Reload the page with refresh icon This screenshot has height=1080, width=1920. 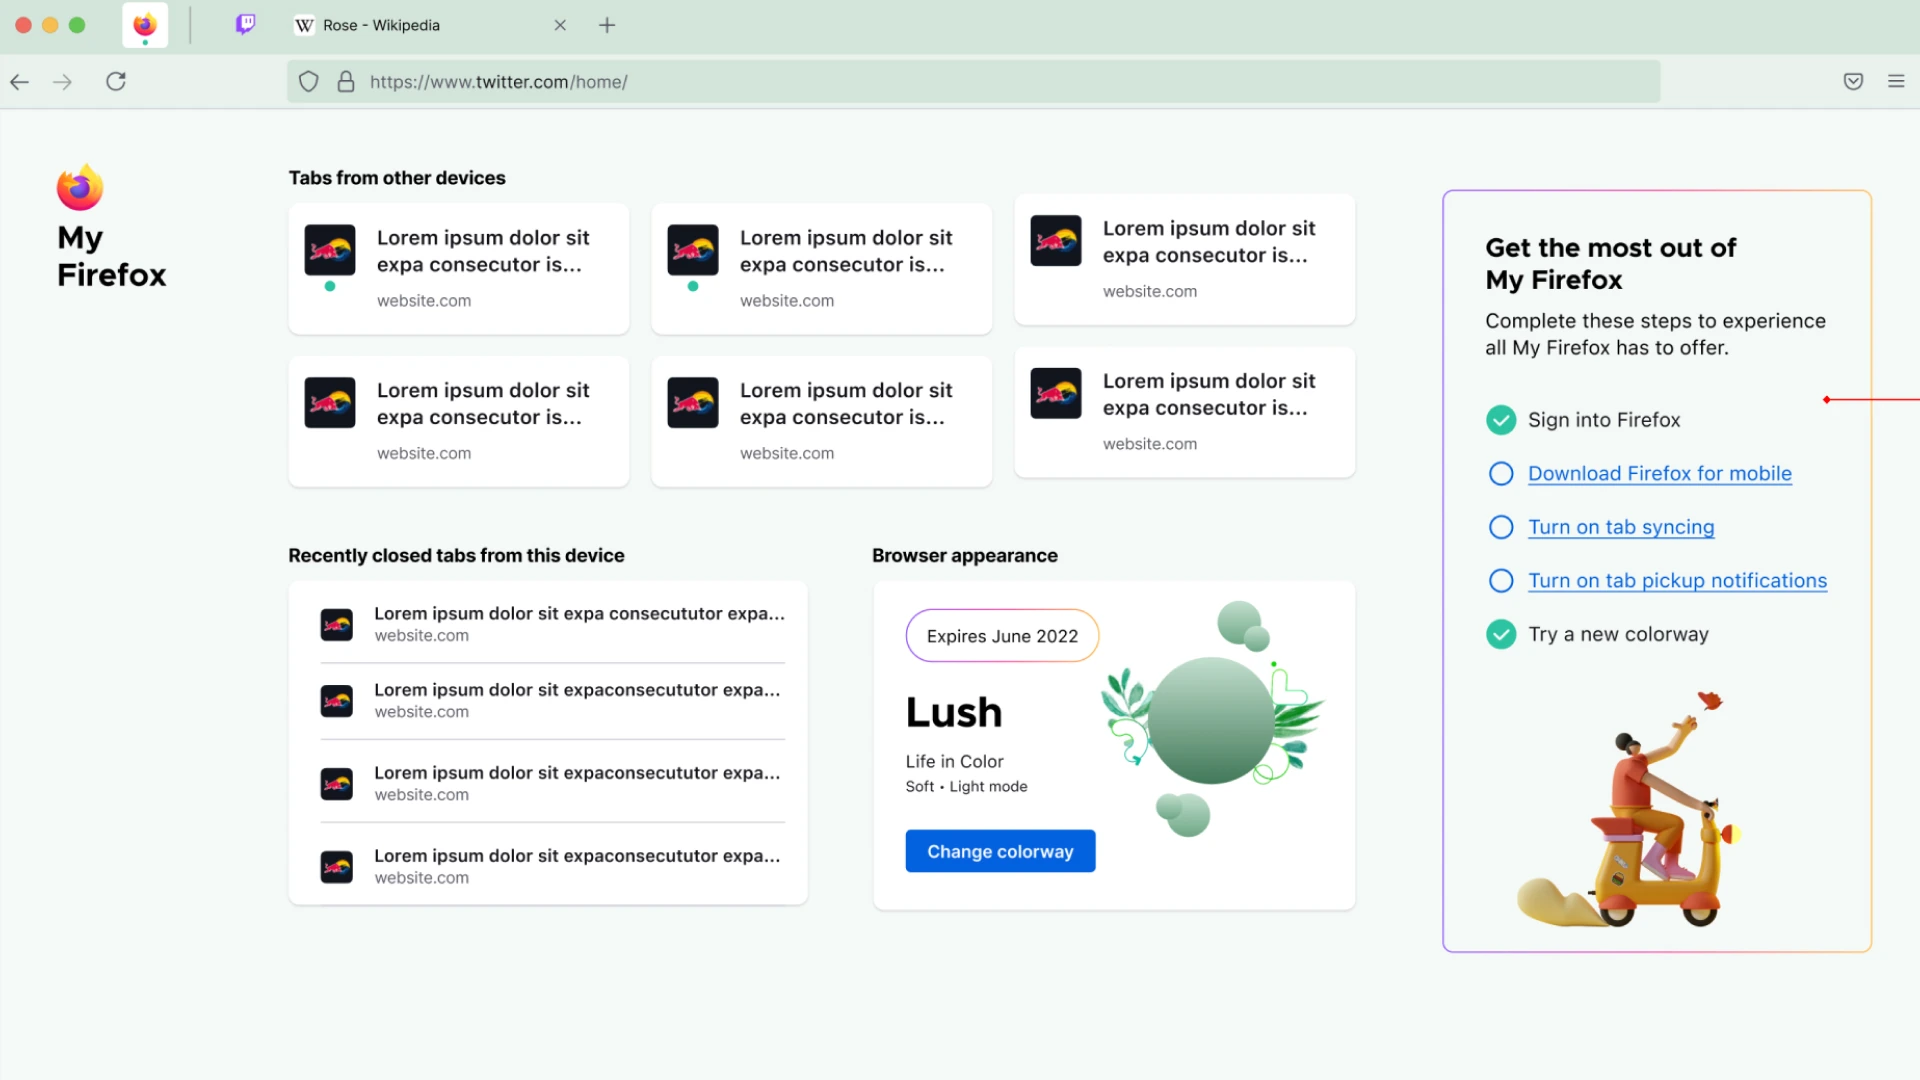(x=116, y=82)
